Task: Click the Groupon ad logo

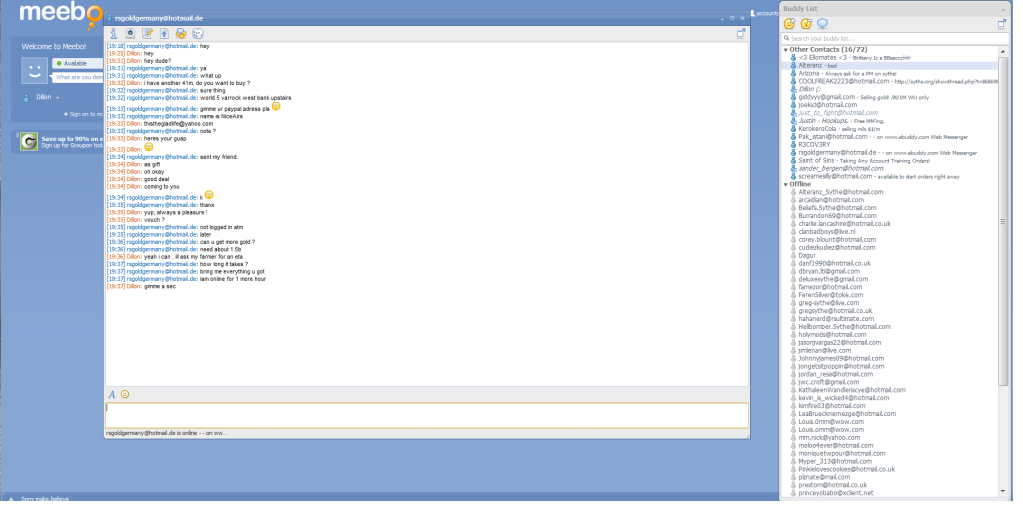Action: (x=29, y=142)
